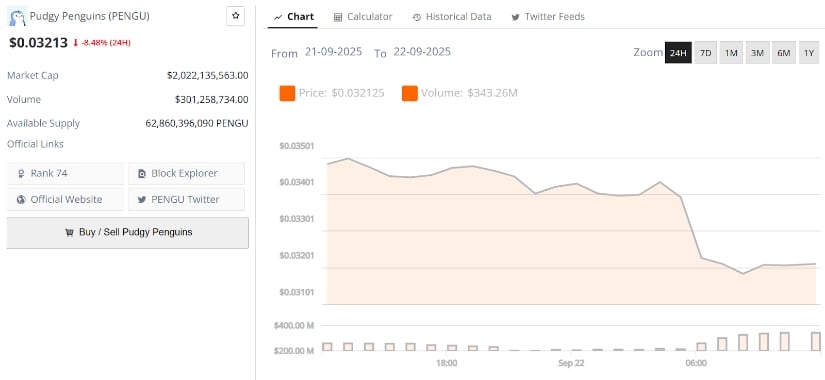Click the 06:00 x-axis label
This screenshot has height=380, width=825.
[696, 363]
